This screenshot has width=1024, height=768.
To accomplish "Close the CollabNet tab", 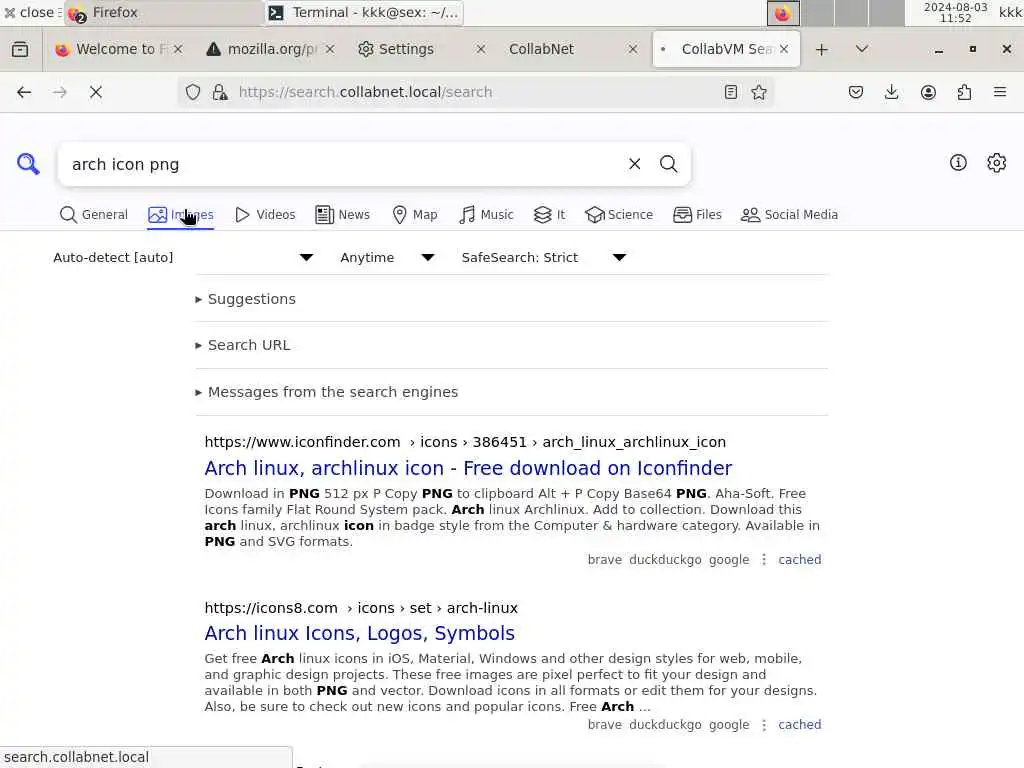I will click(x=633, y=49).
